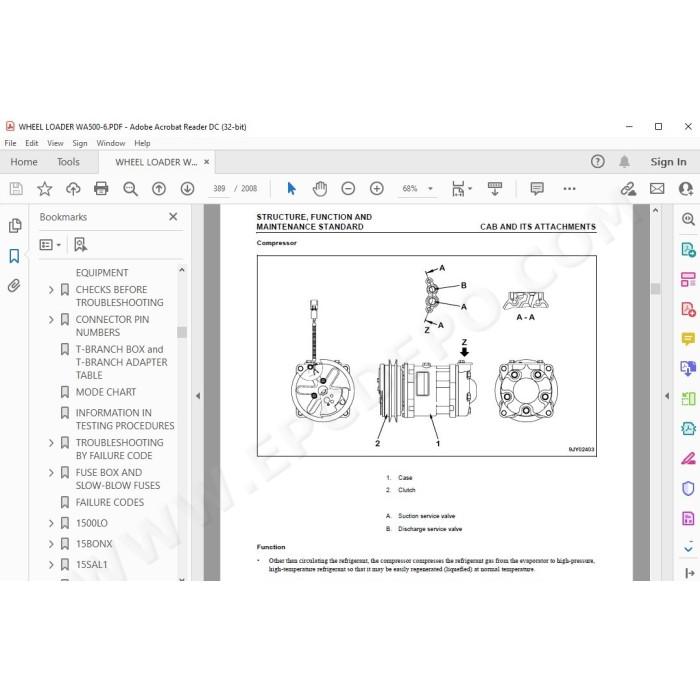Collapse the left navigation pane arrow
The image size is (700, 700).
(x=198, y=396)
